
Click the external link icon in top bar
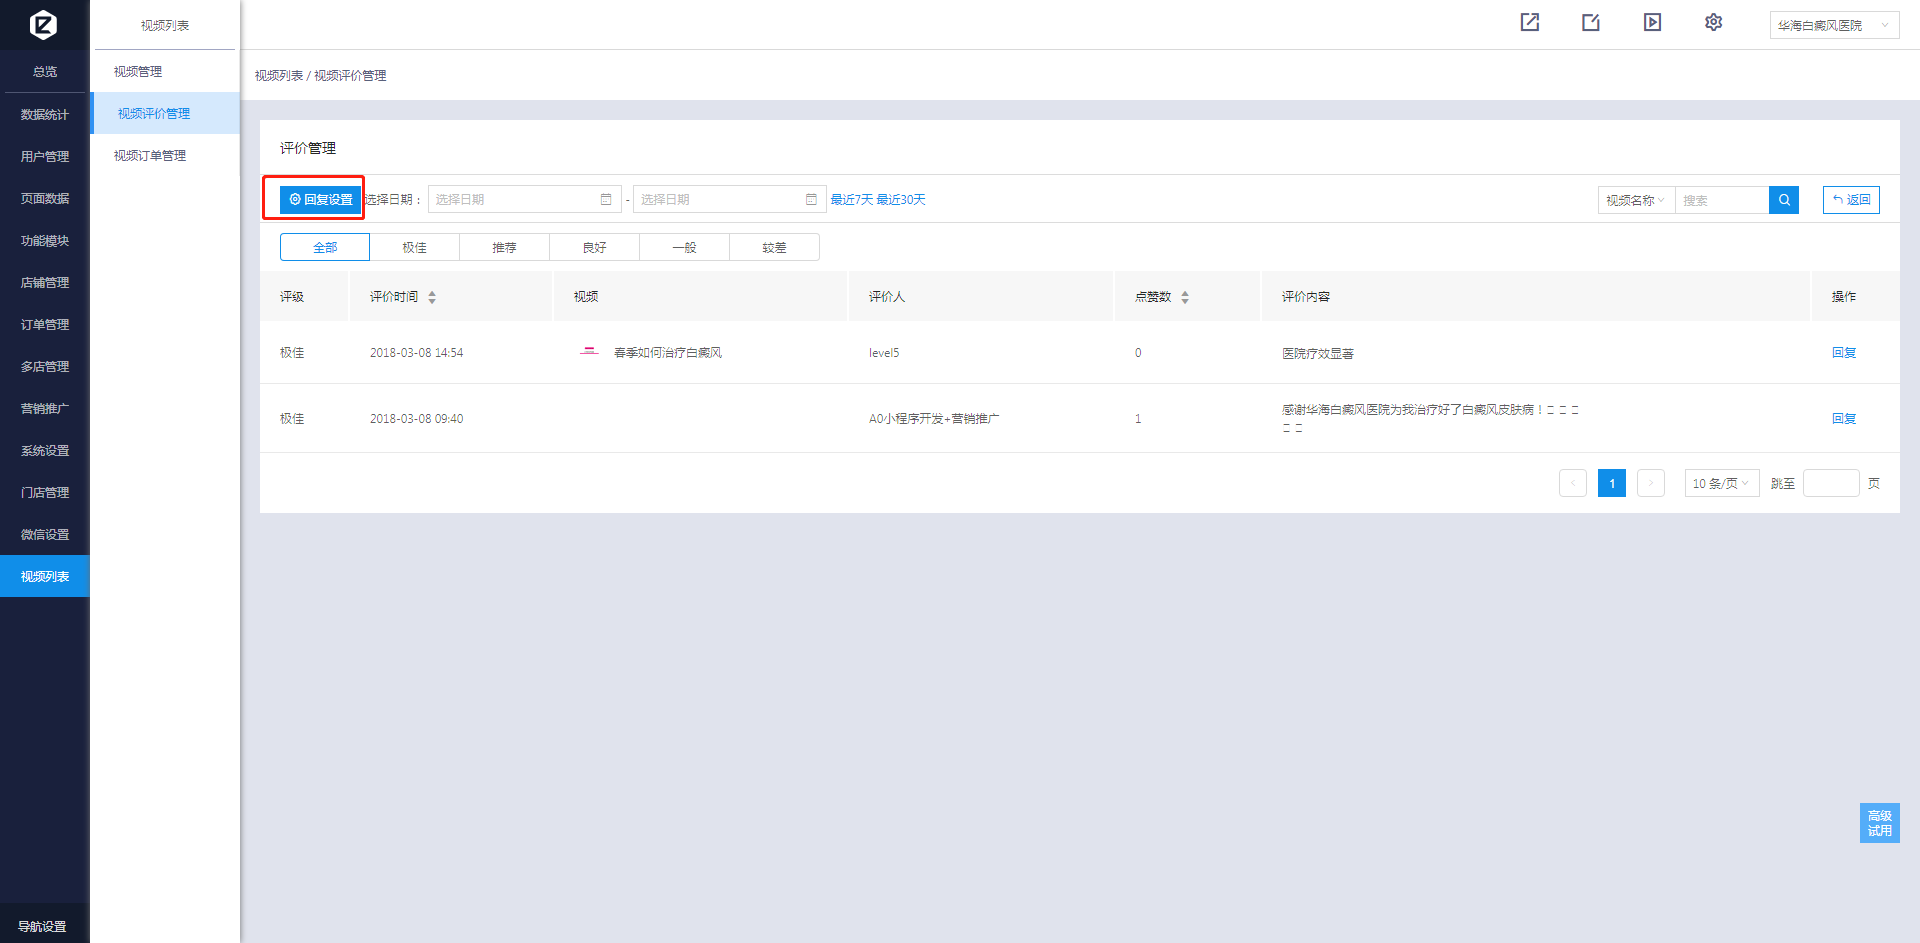[1530, 22]
